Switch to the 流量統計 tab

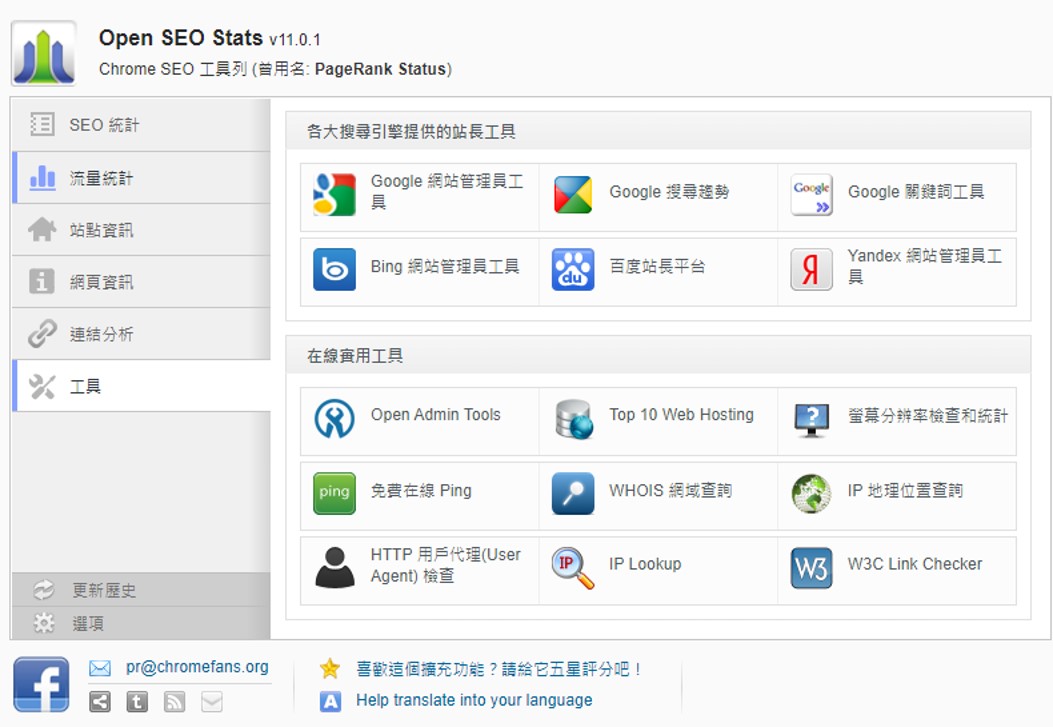[x=141, y=178]
